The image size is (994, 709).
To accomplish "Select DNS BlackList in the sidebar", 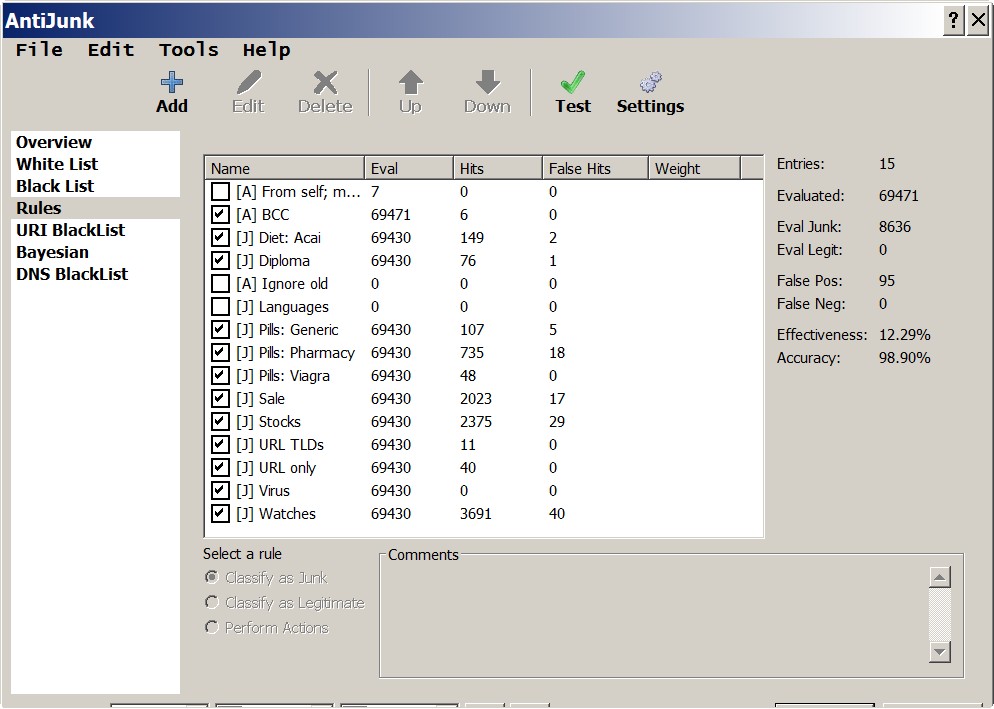I will click(72, 274).
